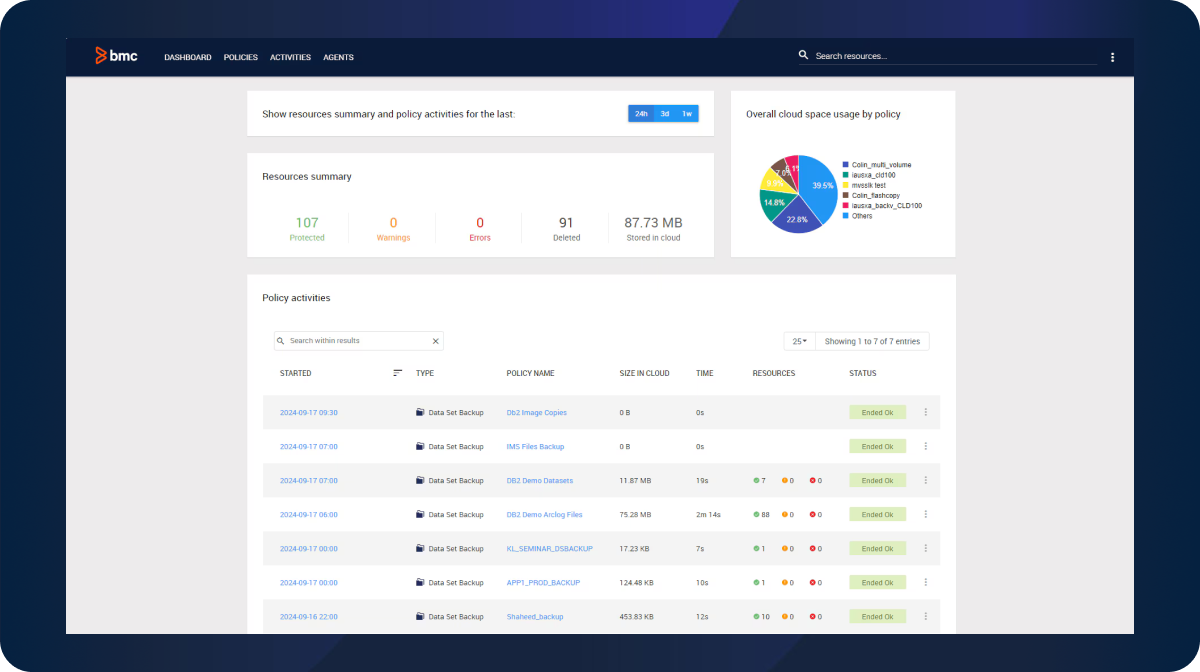Click the Ended Ok status badge on APP1_PROD_BACKUP
Image resolution: width=1200 pixels, height=672 pixels.
click(876, 582)
